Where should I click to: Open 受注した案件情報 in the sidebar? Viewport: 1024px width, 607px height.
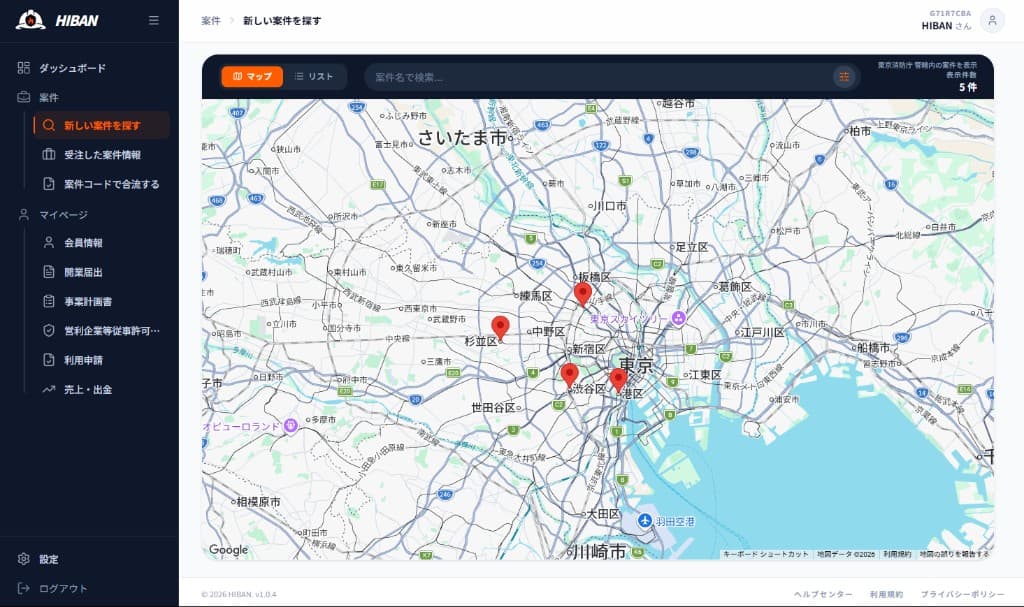pos(102,155)
